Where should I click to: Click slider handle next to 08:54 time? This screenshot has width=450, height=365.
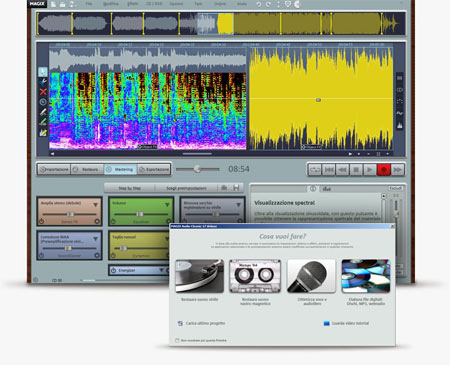pos(197,169)
